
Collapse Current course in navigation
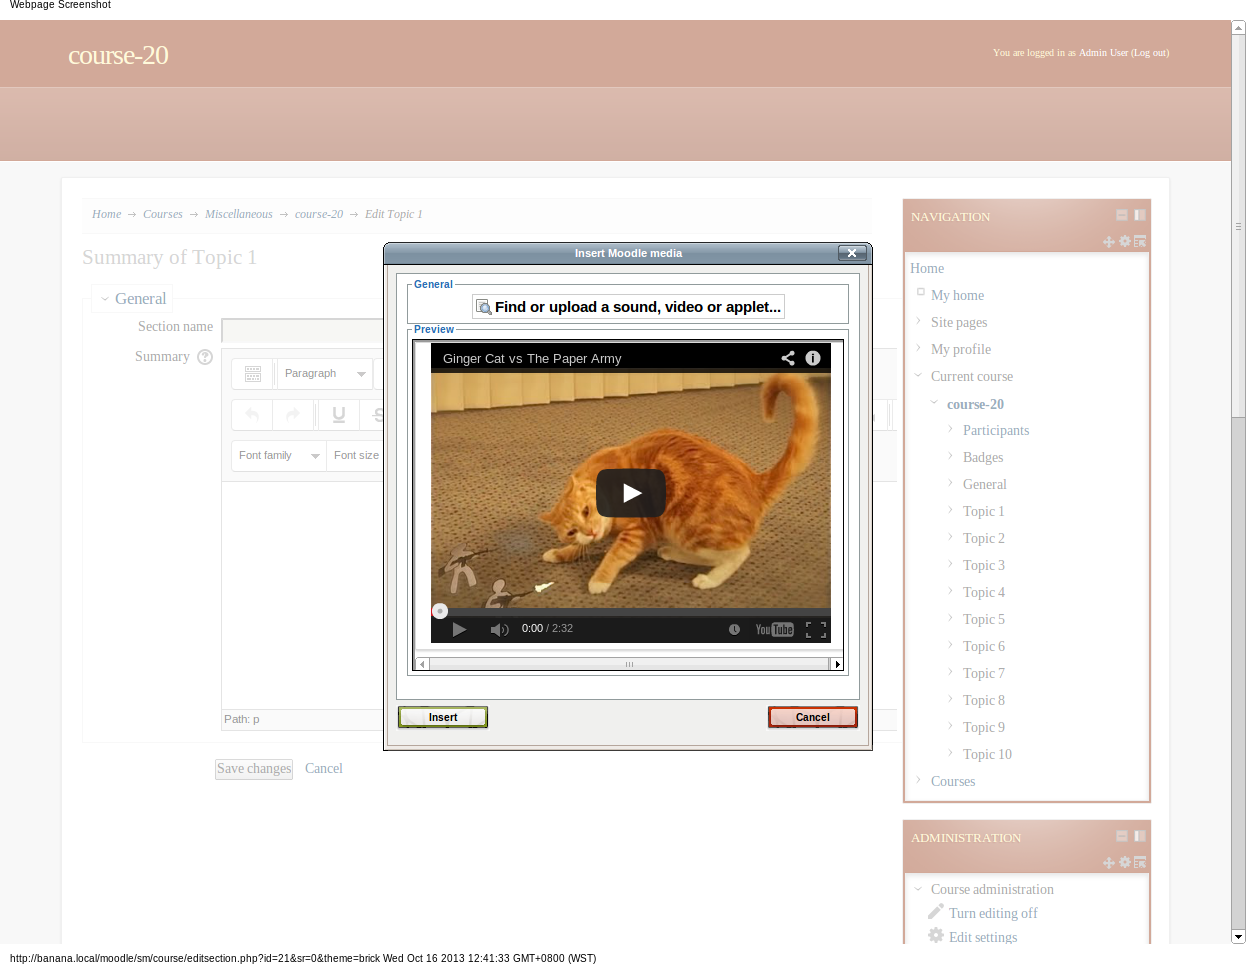coord(918,376)
